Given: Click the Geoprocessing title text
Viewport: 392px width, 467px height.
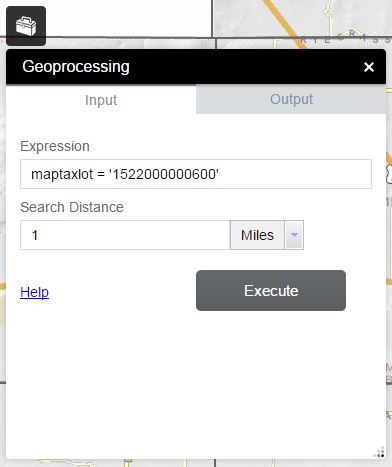Looking at the screenshot, I should point(76,67).
